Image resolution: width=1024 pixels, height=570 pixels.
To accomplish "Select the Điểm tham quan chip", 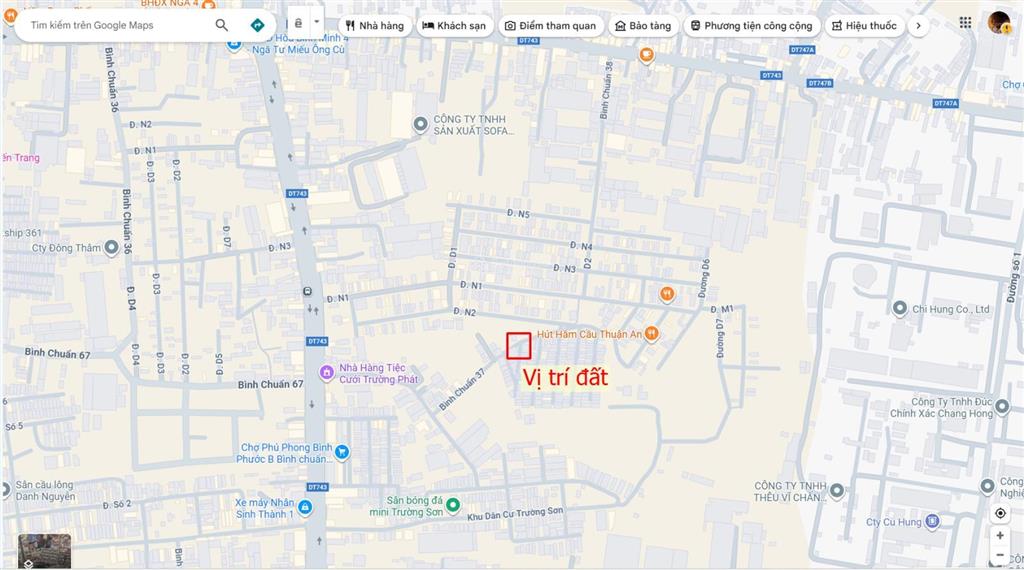I will (x=551, y=25).
